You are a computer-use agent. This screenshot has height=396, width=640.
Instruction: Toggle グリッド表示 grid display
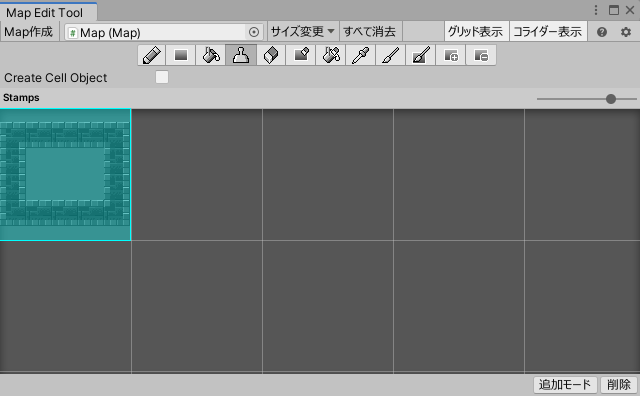(476, 31)
